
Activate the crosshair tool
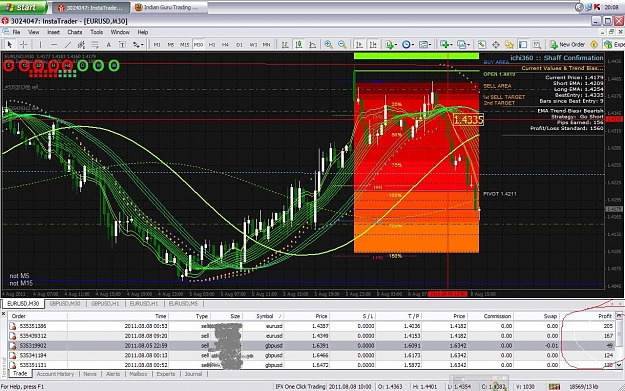point(24,45)
